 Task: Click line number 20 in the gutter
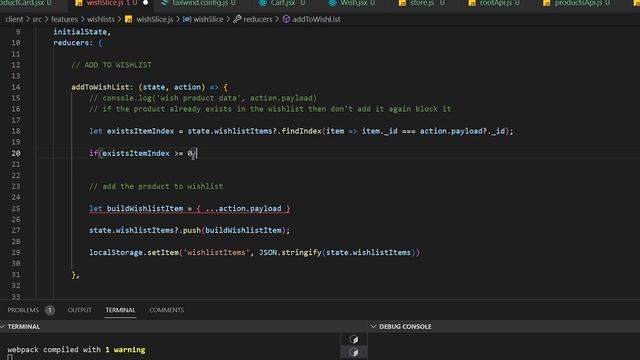click(16, 153)
